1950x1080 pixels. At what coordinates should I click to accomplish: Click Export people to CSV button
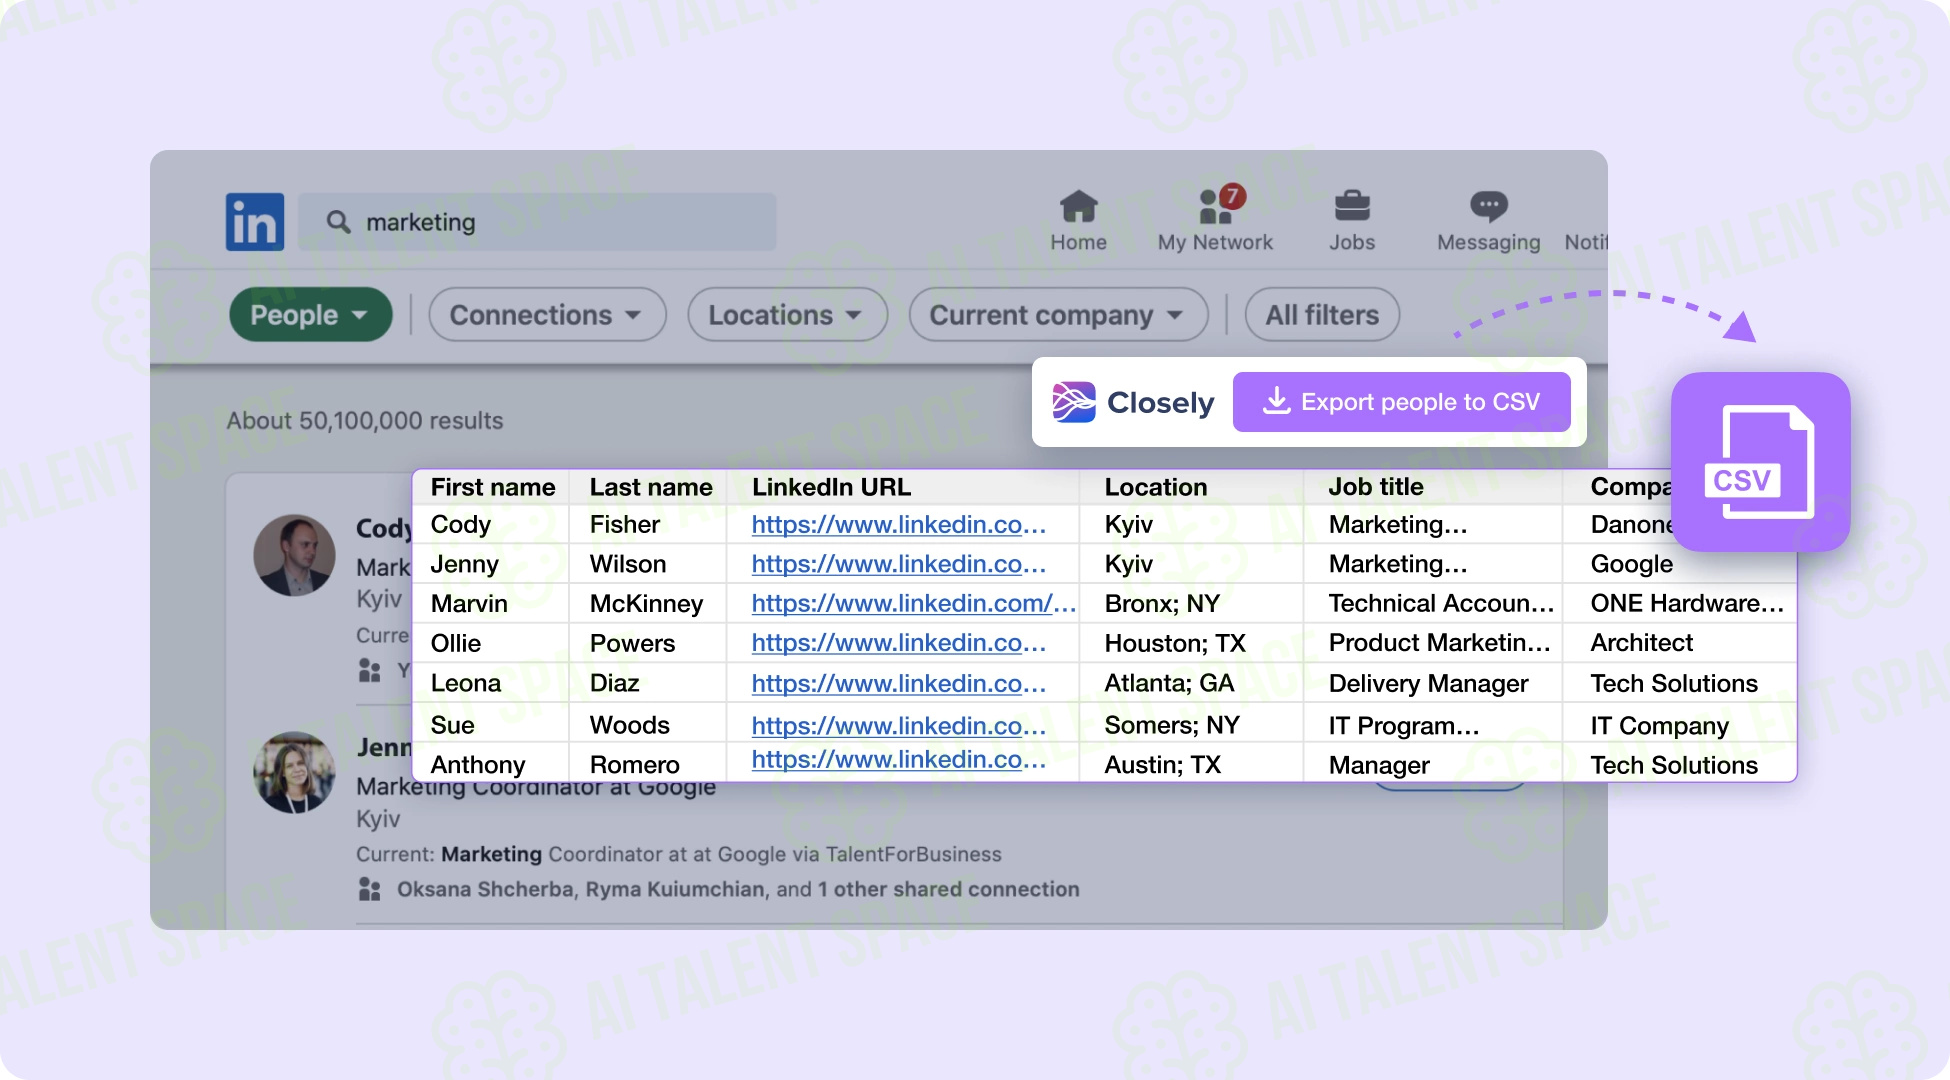[x=1401, y=402]
